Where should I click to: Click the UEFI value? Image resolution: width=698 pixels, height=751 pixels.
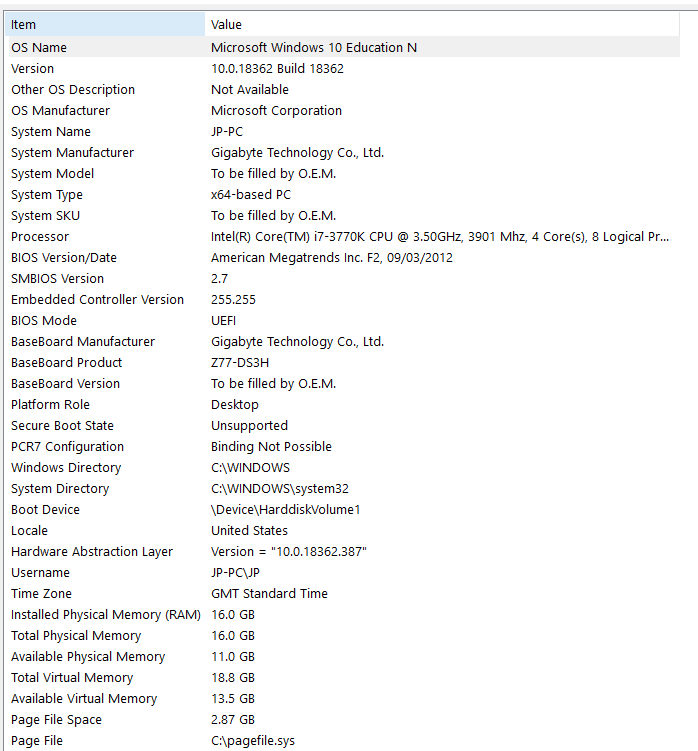(223, 321)
